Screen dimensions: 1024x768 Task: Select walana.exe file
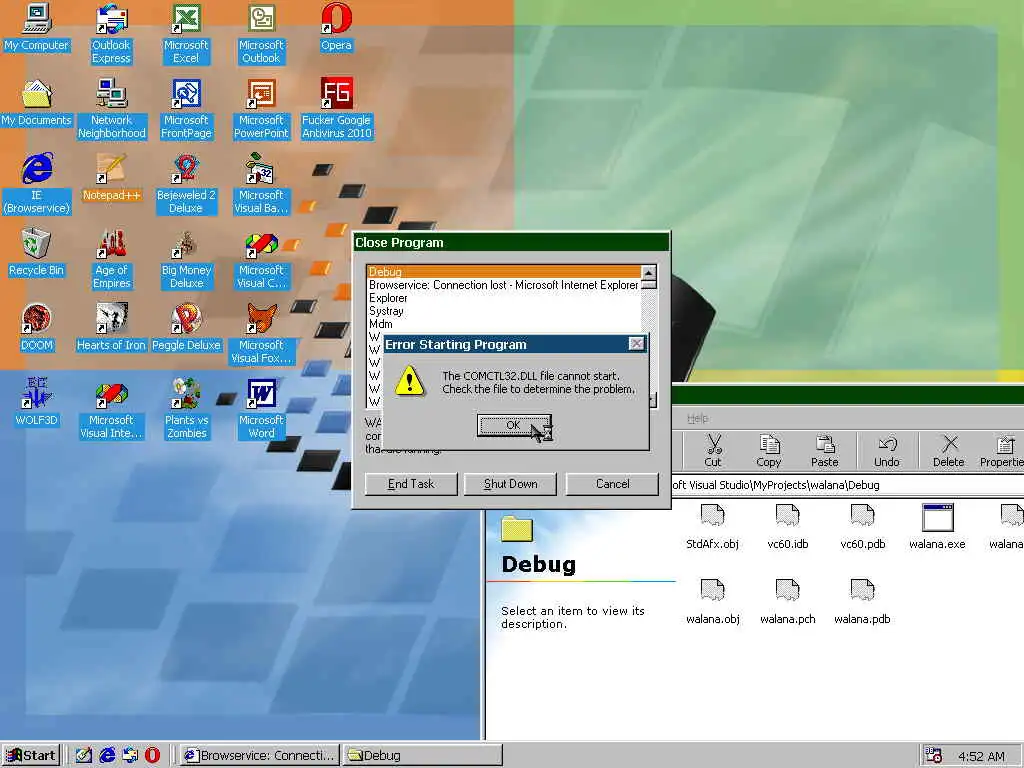click(937, 528)
